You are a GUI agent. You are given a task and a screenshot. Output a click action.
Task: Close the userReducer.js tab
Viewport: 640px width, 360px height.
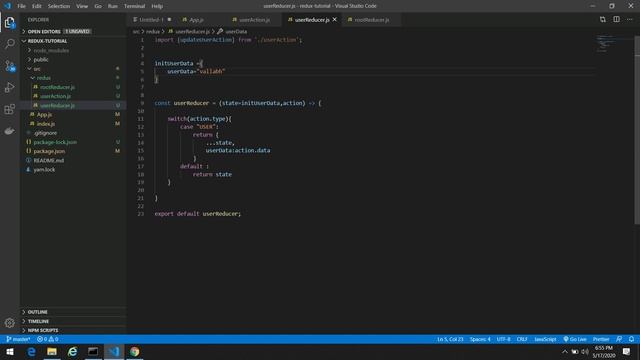point(335,20)
